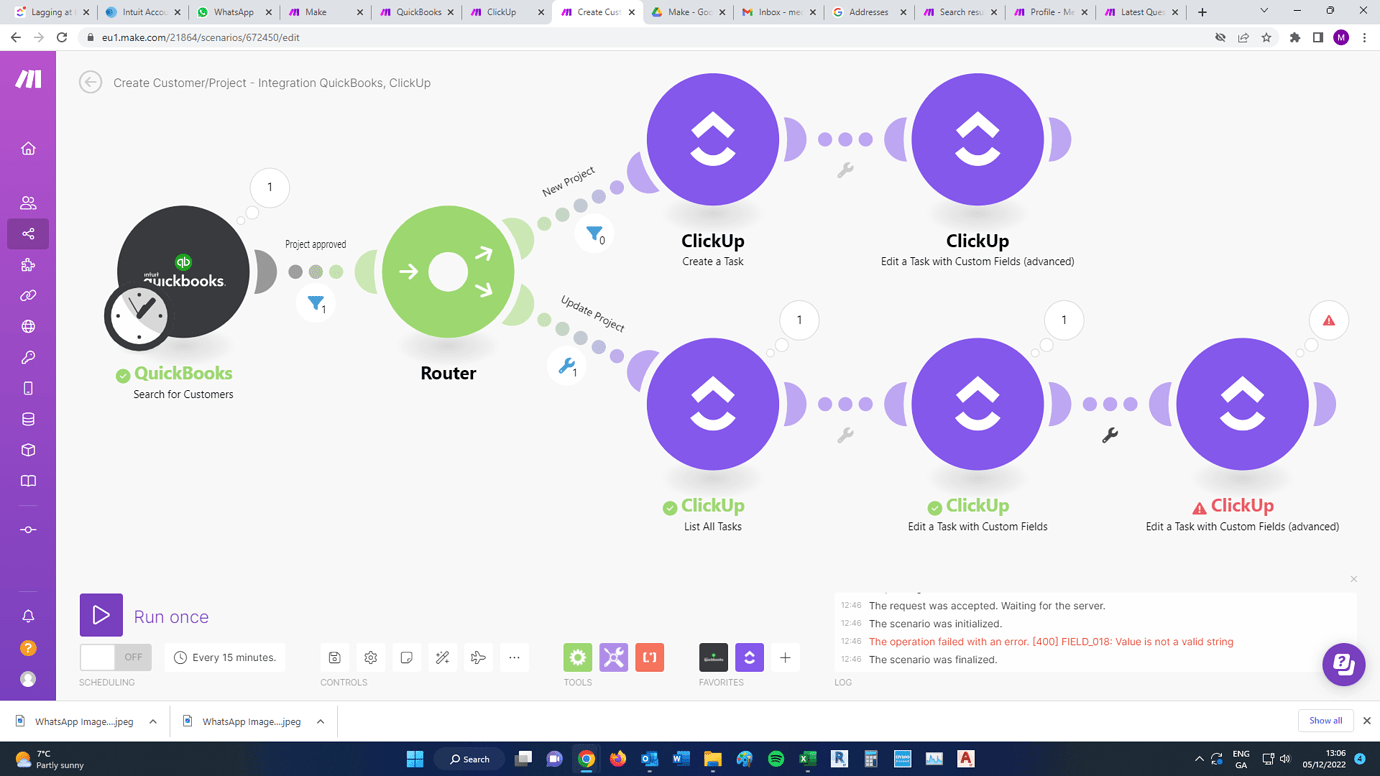Open Make help via the question mark bubble

pyautogui.click(x=1343, y=664)
